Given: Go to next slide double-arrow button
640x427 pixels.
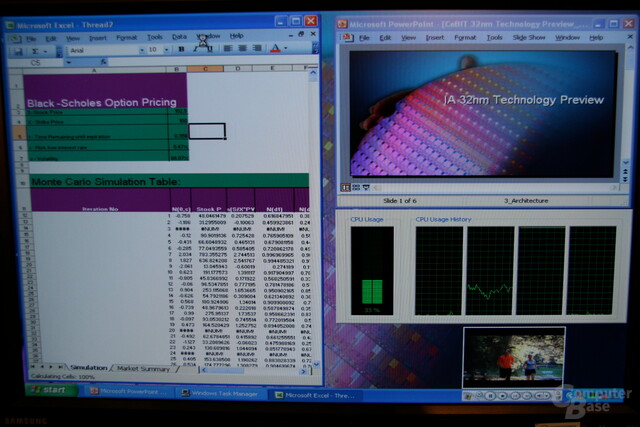Looking at the screenshot, I should click(x=625, y=179).
